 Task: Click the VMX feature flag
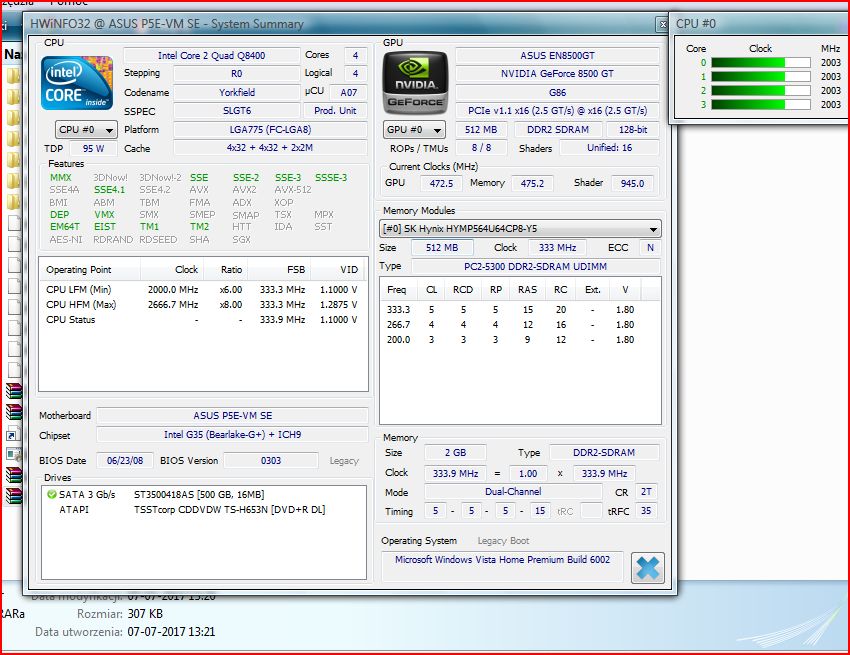click(x=104, y=215)
